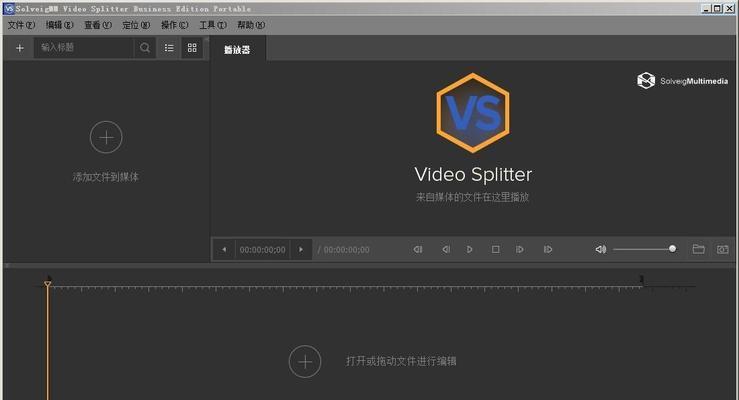Stop playback with the square button
739x400 pixels.
click(x=495, y=249)
